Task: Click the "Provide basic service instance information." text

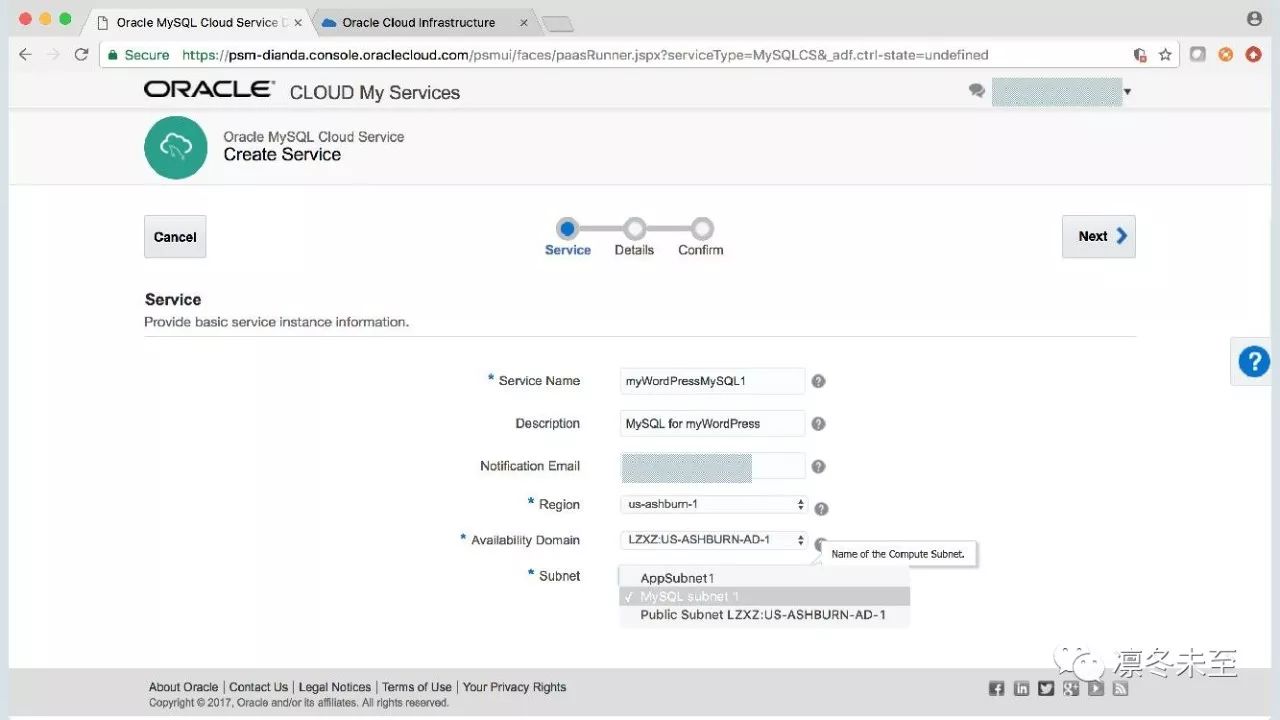Action: point(277,322)
